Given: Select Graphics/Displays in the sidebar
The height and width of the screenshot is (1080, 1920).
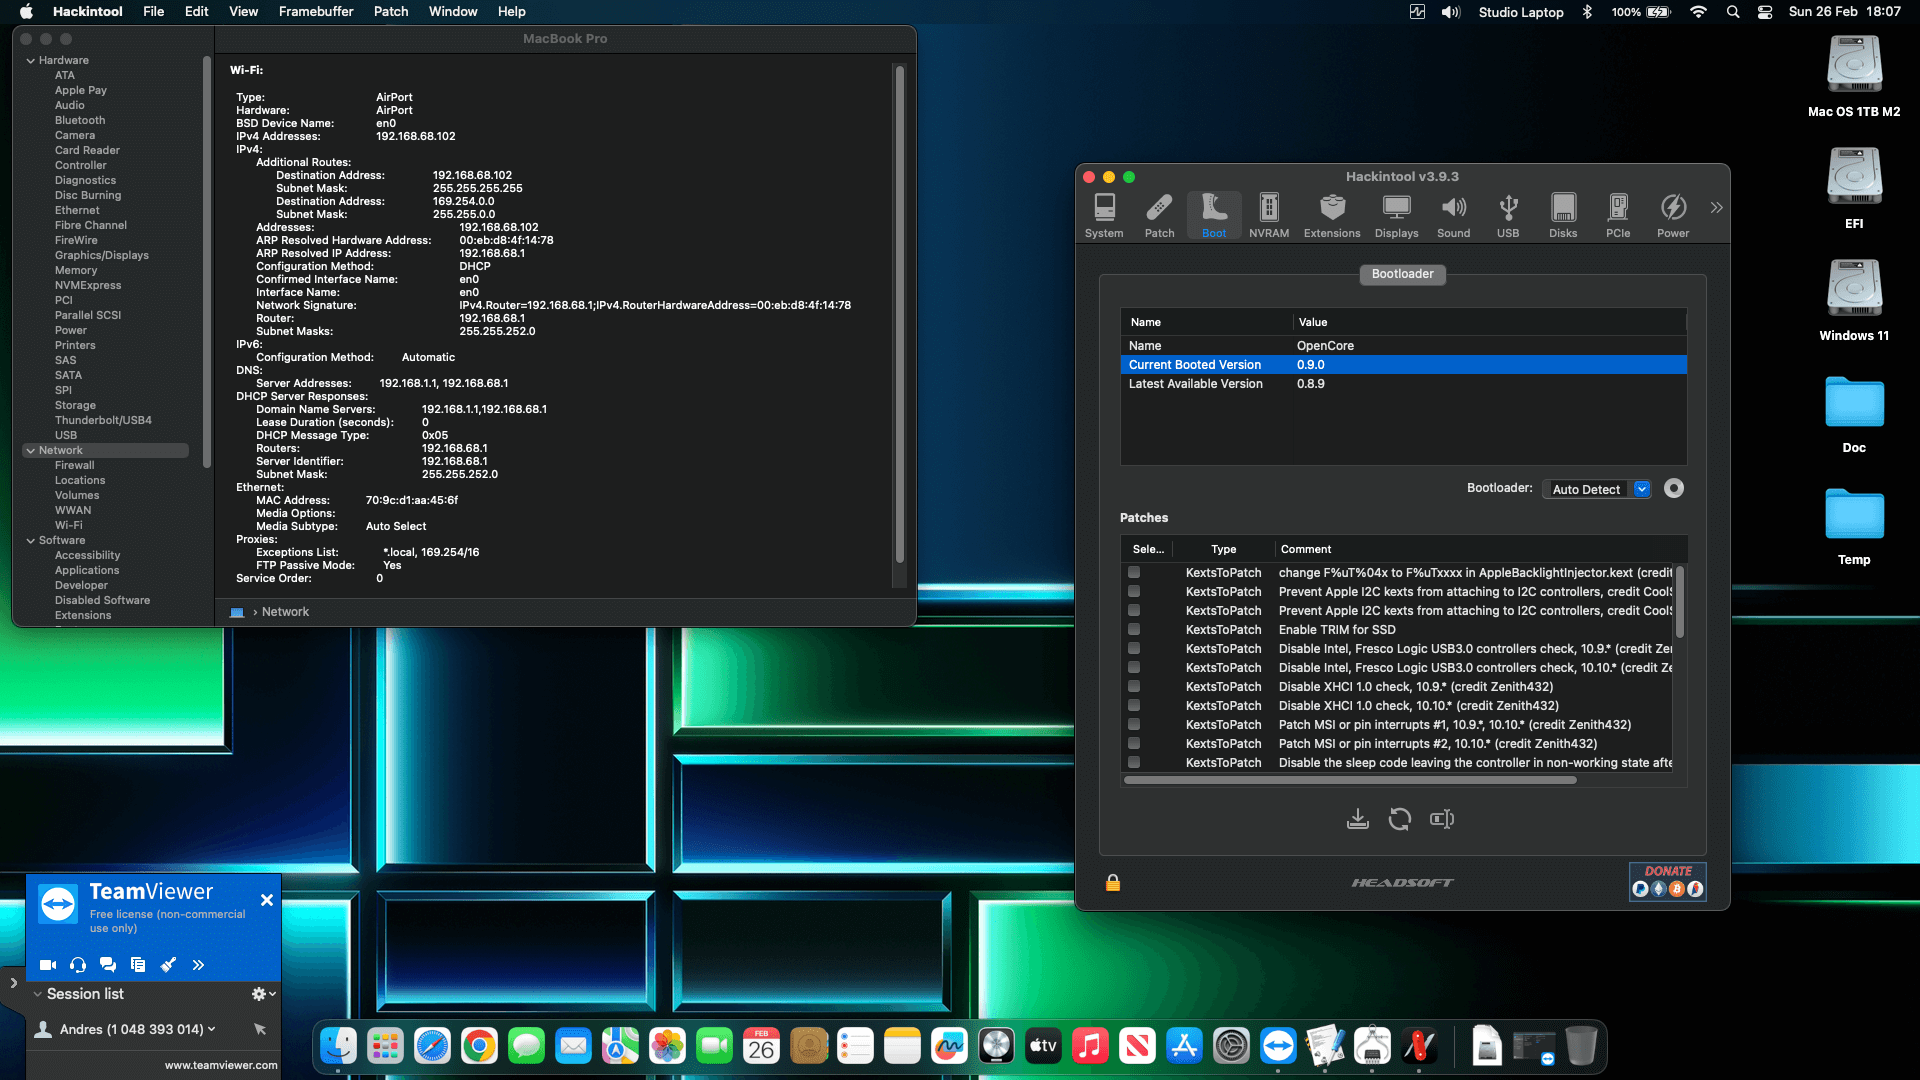Looking at the screenshot, I should (x=102, y=256).
